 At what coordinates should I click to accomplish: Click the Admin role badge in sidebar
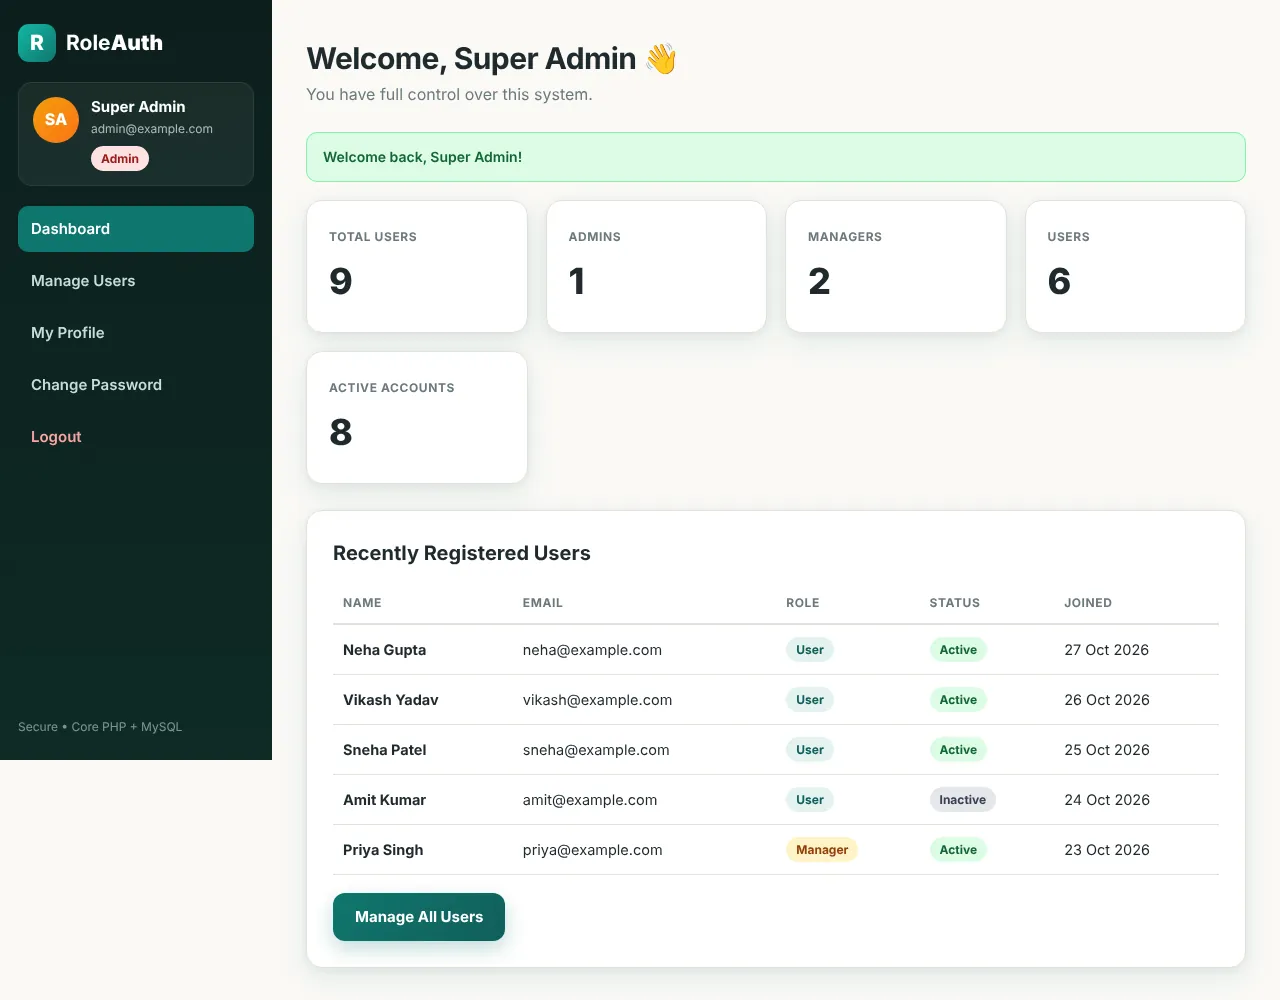click(120, 159)
